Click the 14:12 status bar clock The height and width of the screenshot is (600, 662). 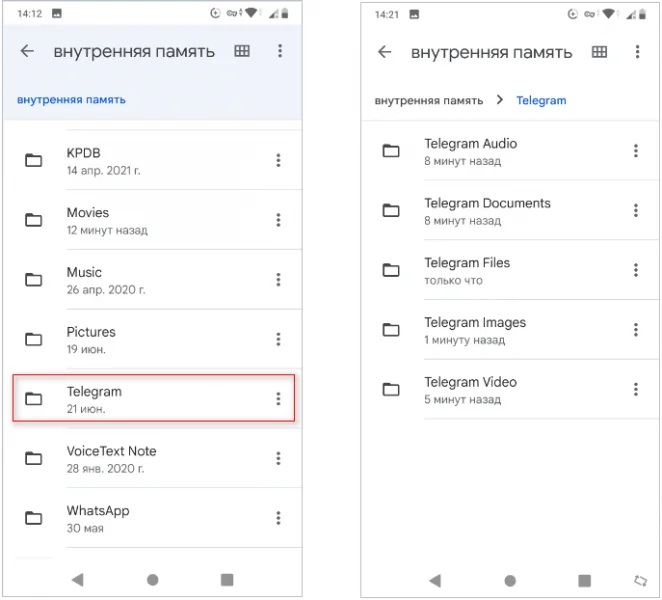click(30, 14)
